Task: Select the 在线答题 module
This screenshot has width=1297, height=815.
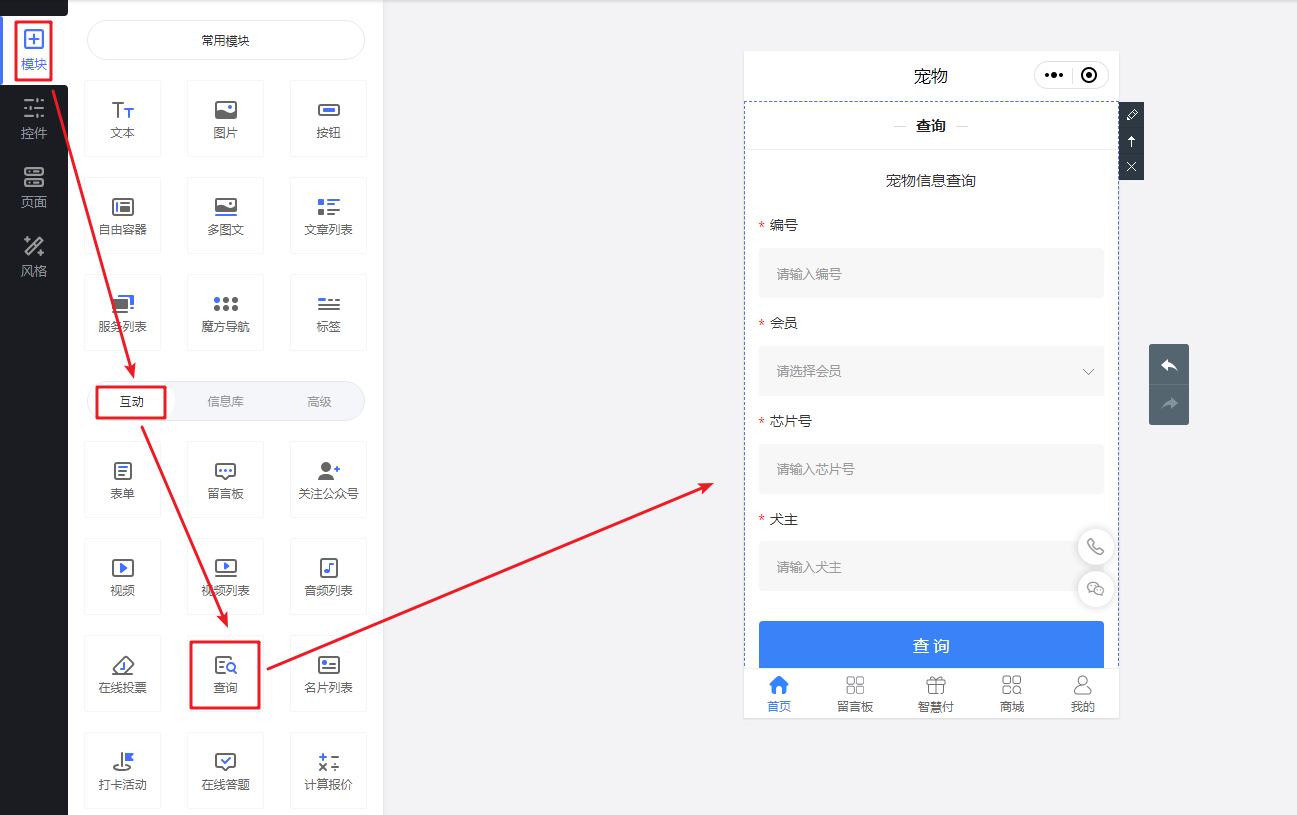Action: 226,771
